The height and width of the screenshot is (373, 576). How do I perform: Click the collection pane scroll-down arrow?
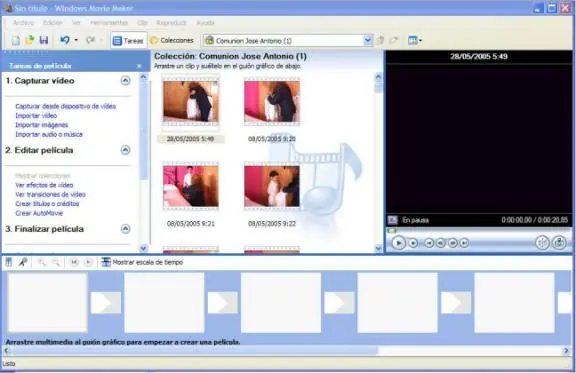(x=378, y=249)
